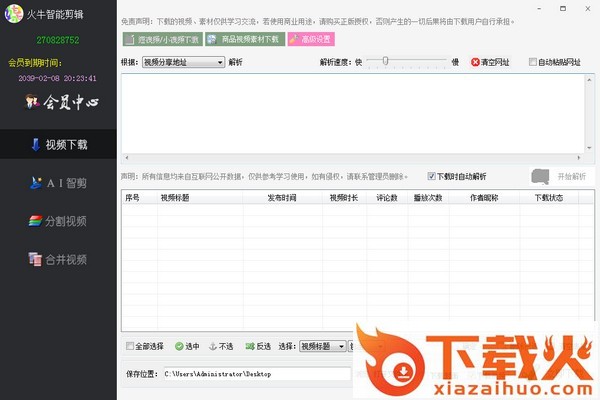Viewport: 600px width, 400px height.
Task: Click the horizontal scrollbar right arrow
Action: (579, 157)
